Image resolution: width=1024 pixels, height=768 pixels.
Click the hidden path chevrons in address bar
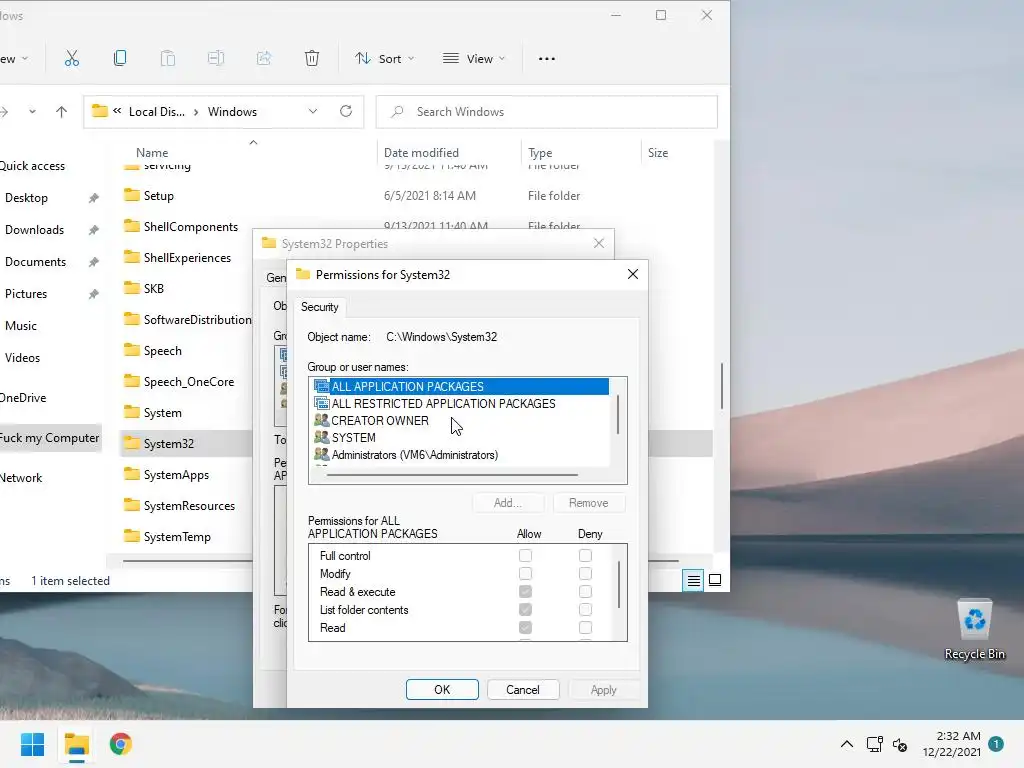tap(117, 111)
